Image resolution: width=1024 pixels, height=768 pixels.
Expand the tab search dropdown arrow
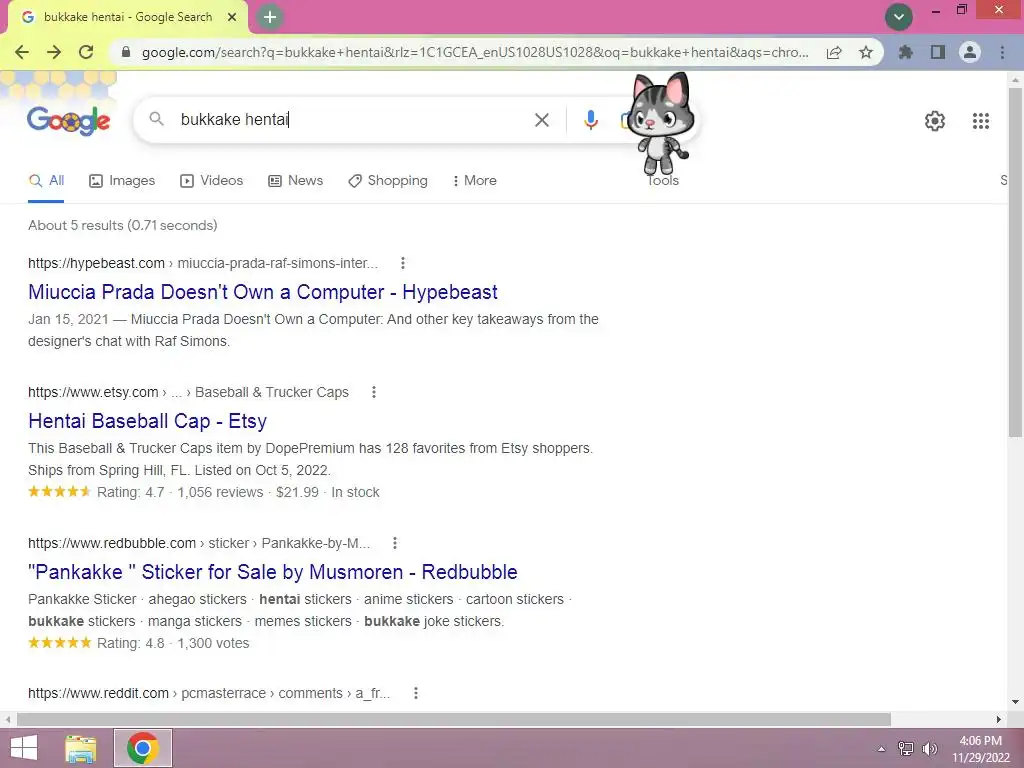click(899, 17)
